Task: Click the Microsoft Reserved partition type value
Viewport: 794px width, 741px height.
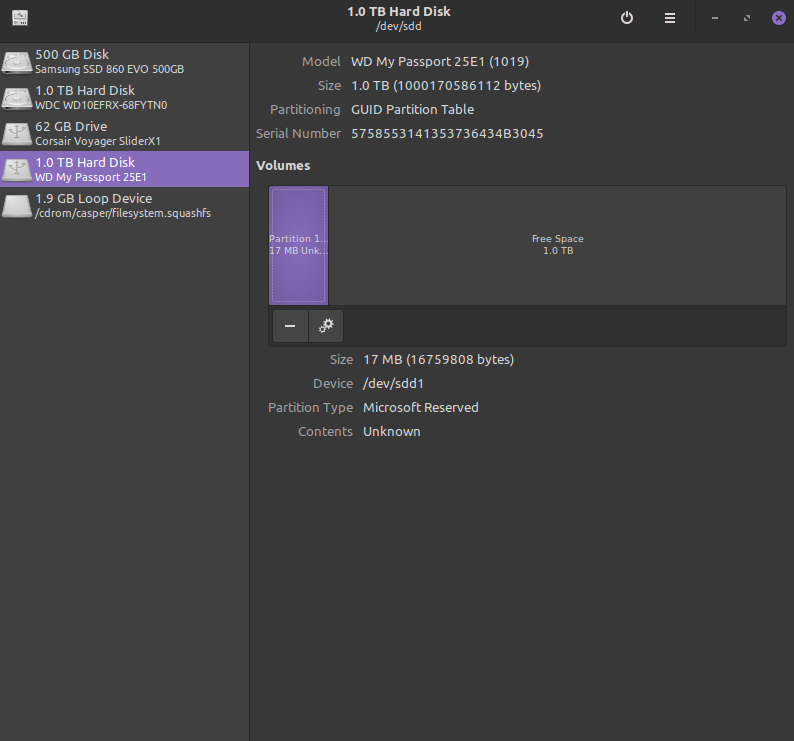Action: tap(421, 408)
